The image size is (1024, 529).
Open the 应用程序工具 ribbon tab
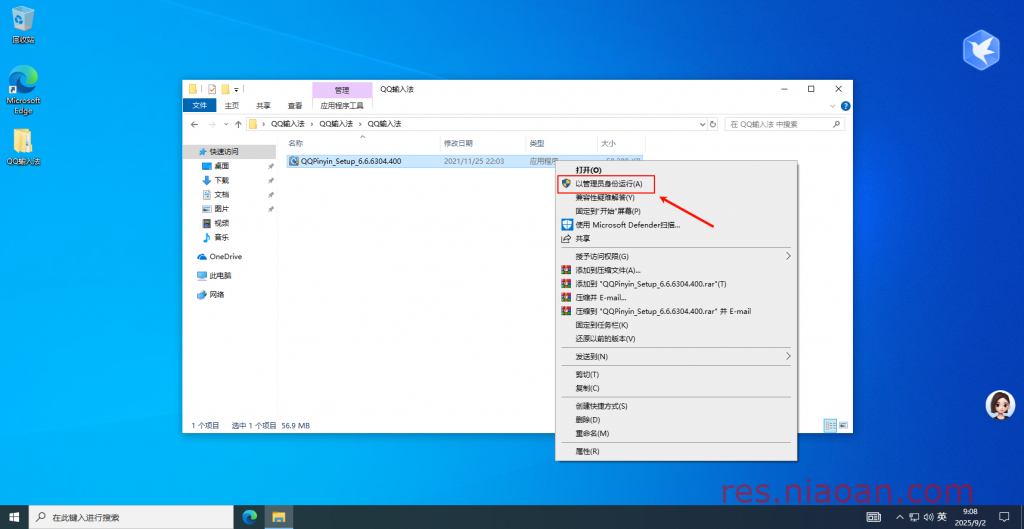342,106
